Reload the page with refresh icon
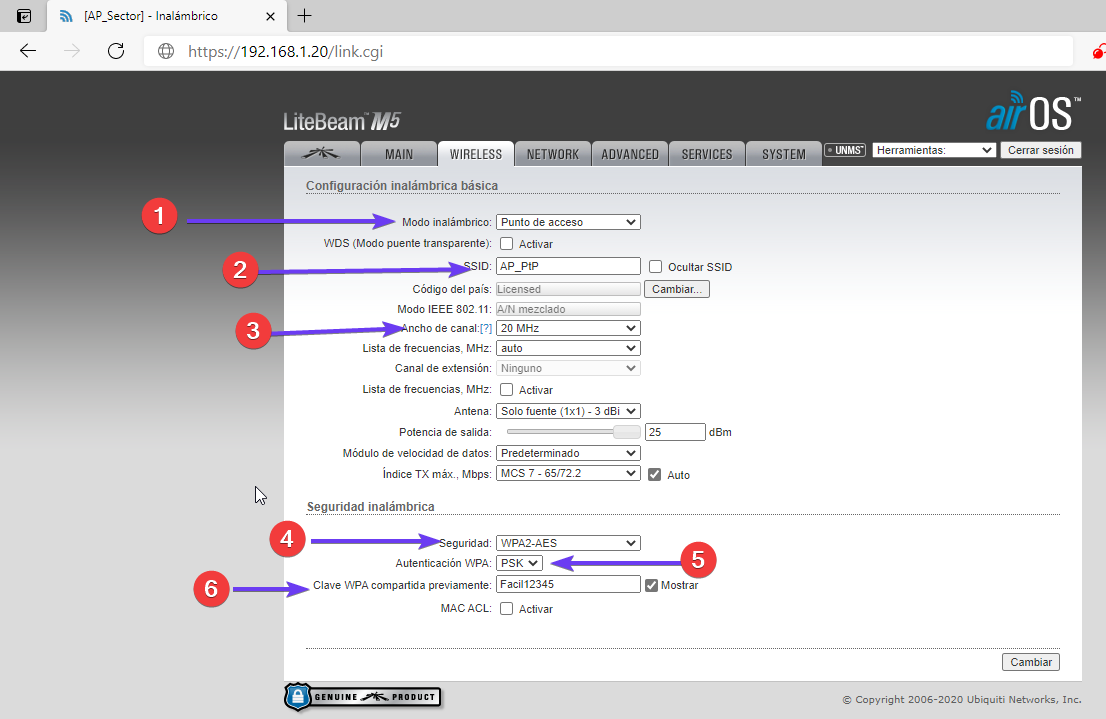1106x719 pixels. 116,51
